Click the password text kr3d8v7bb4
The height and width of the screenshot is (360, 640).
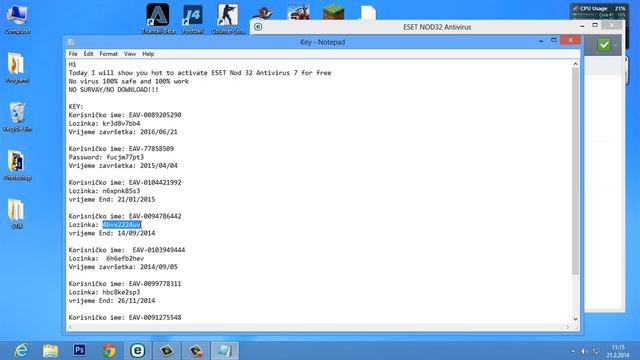(121, 124)
